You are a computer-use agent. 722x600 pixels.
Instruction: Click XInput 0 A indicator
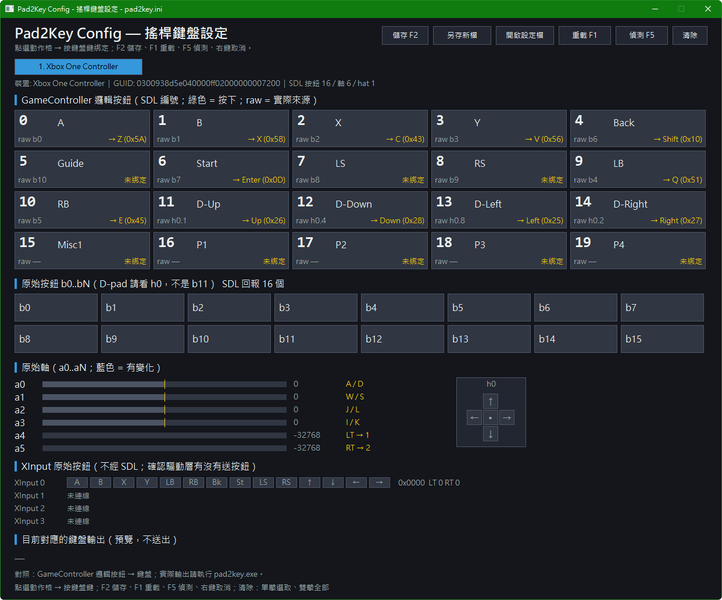(x=77, y=483)
